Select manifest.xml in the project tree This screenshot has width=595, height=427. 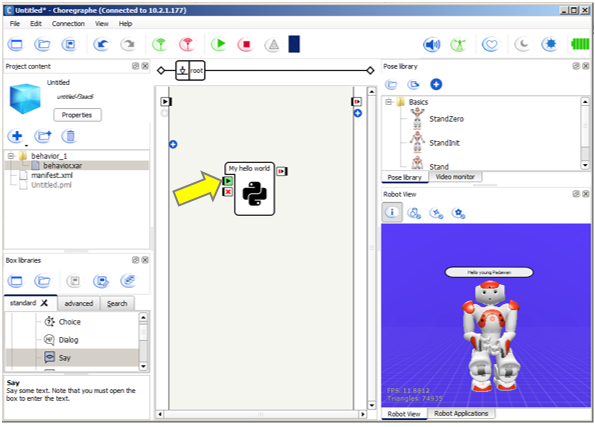[x=52, y=175]
